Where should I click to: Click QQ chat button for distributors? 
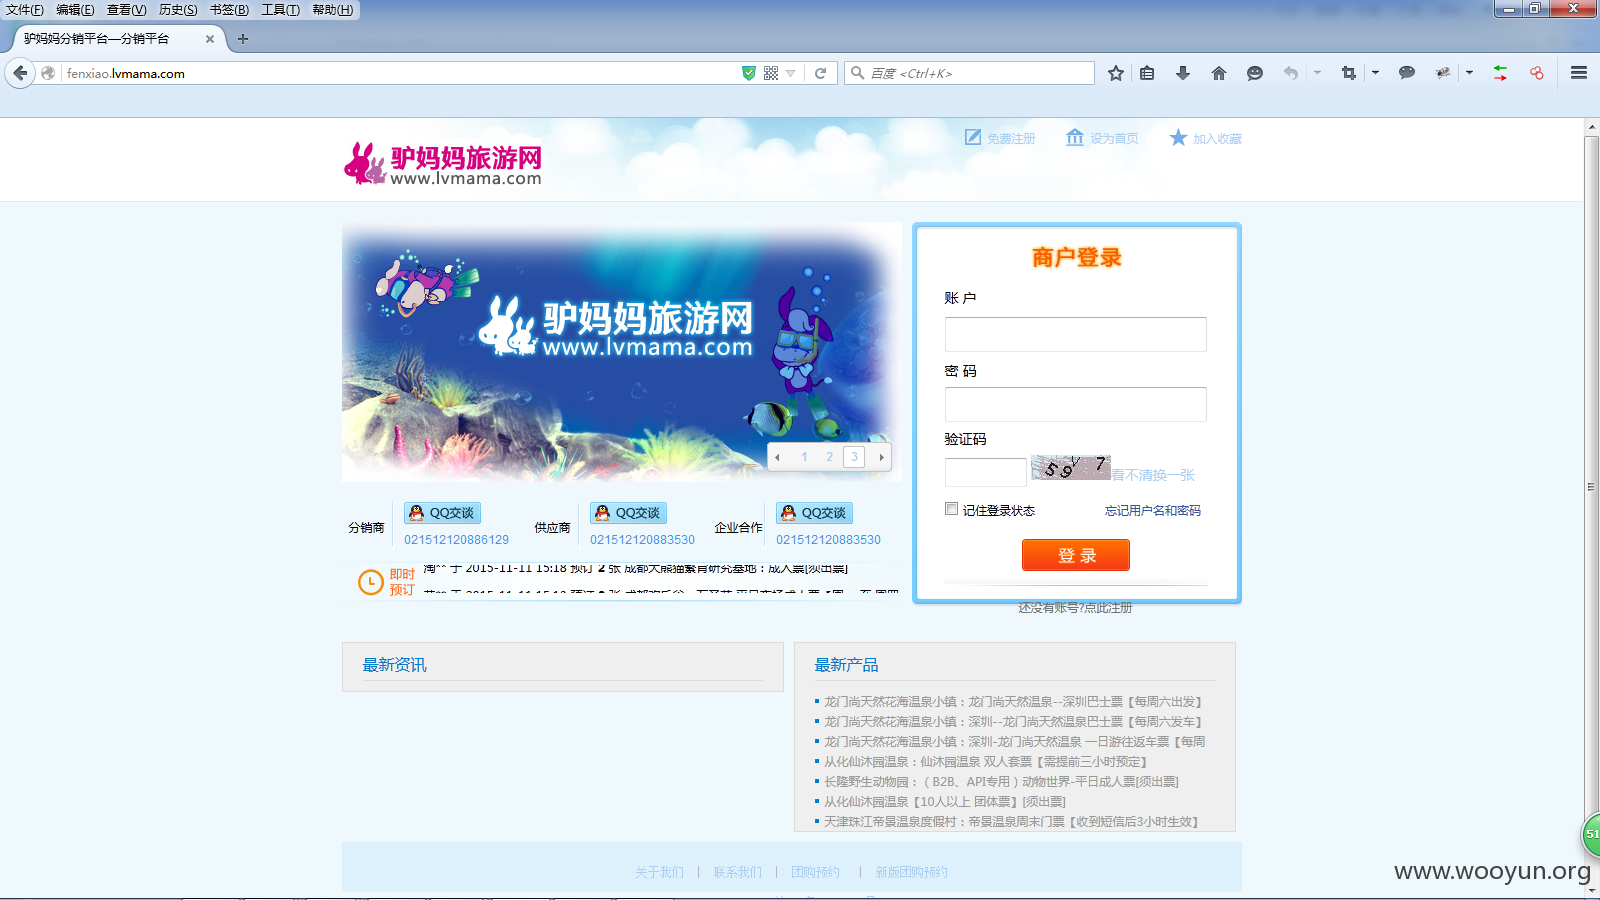(x=442, y=513)
